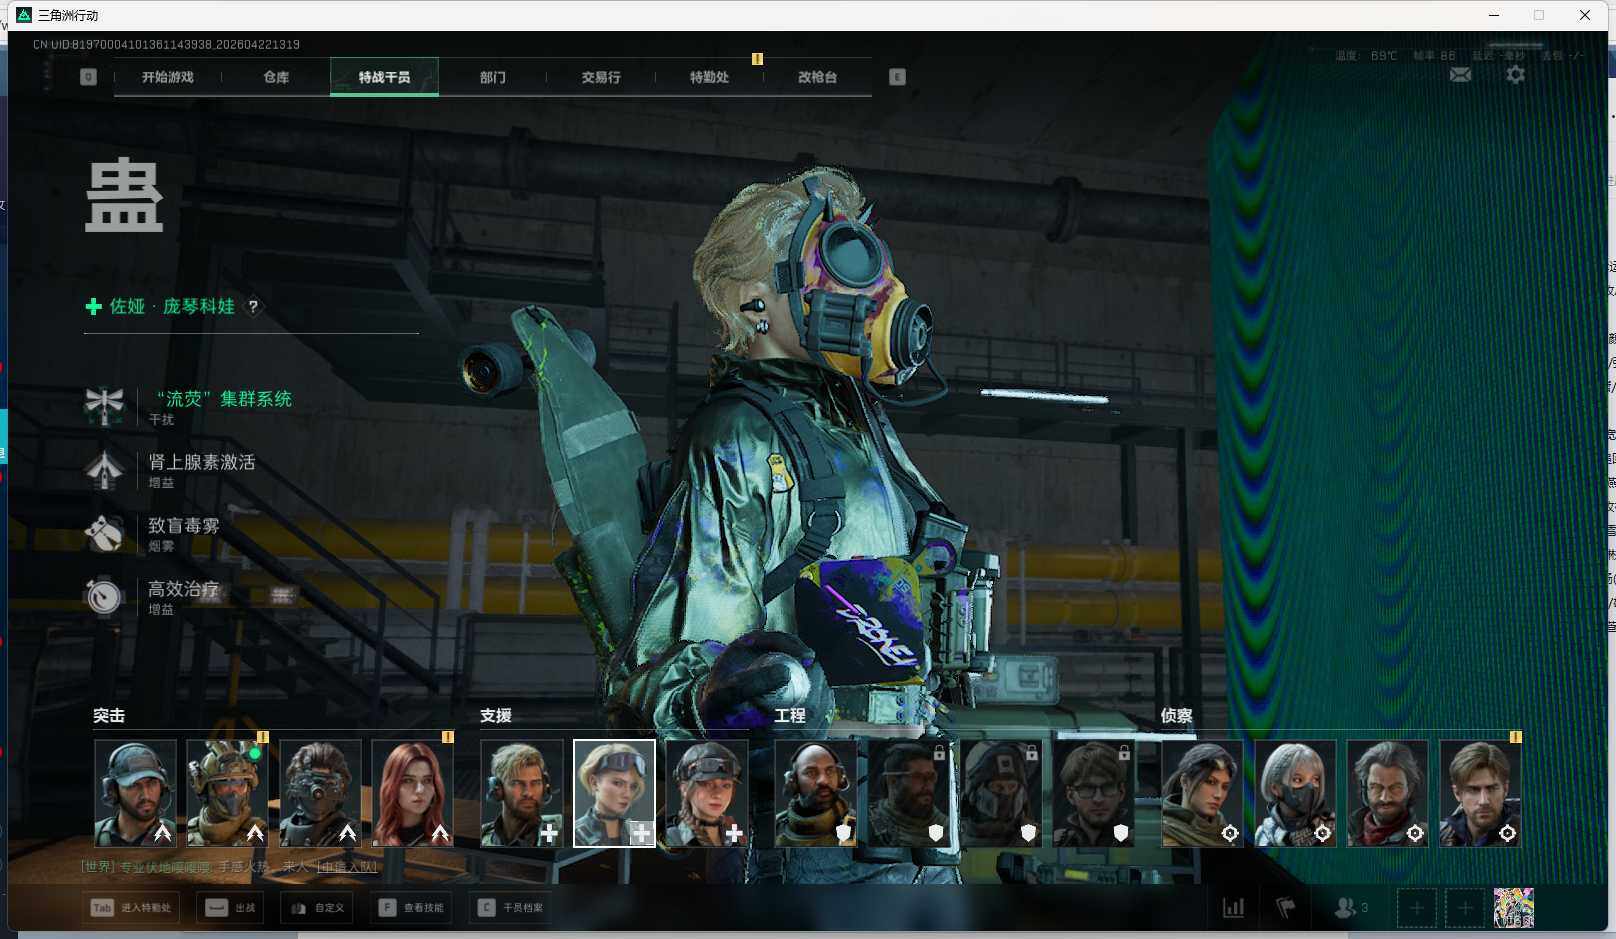Click the question mark beside 佐娅·庞琴科娃
The width and height of the screenshot is (1616, 939).
[253, 306]
